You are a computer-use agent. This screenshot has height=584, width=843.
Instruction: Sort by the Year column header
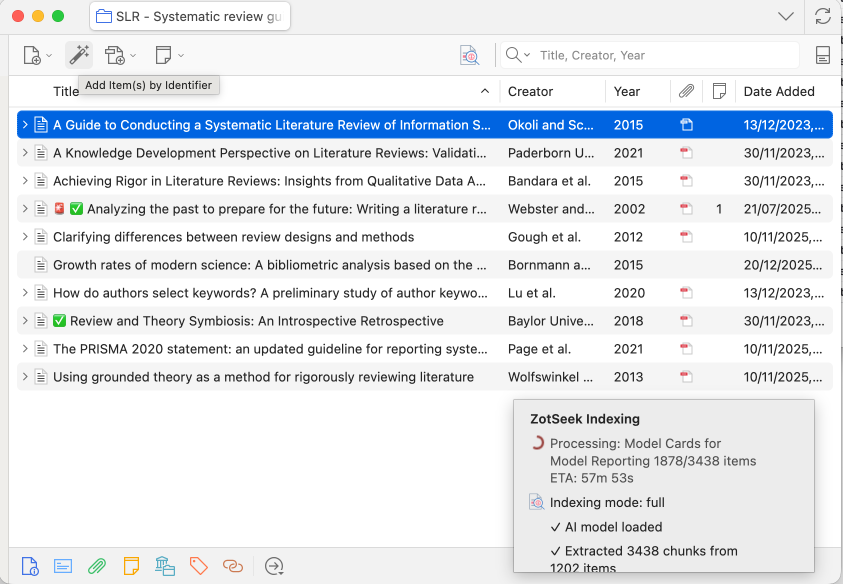(638, 91)
